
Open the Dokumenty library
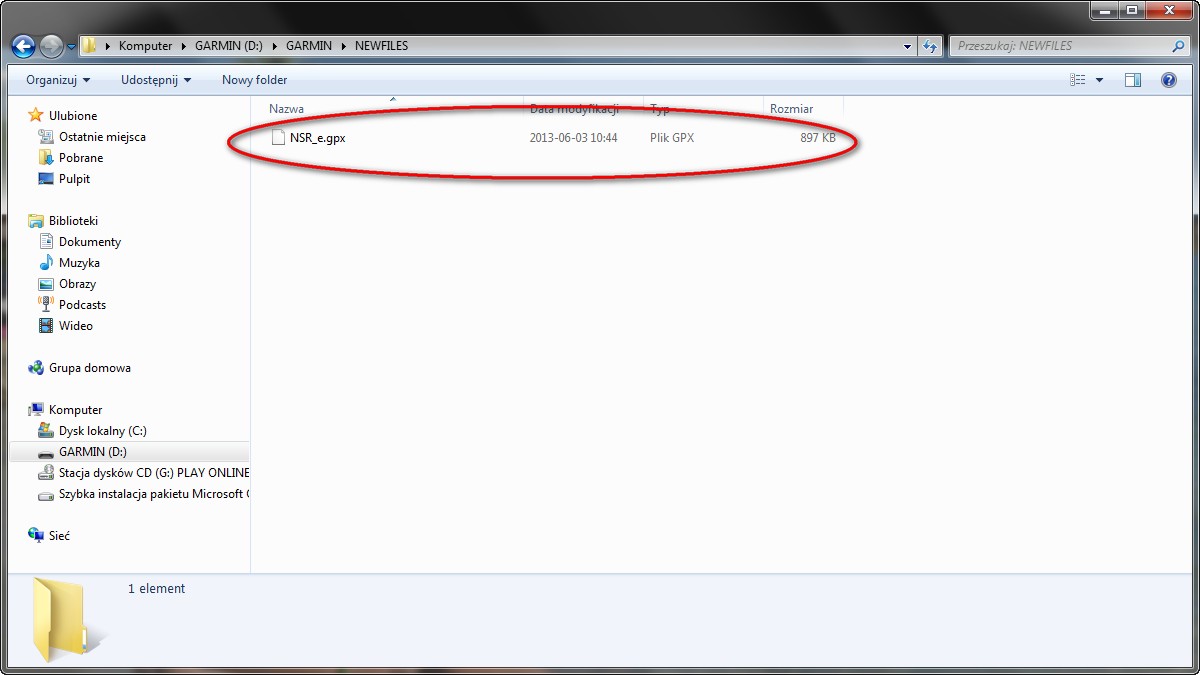click(x=90, y=242)
